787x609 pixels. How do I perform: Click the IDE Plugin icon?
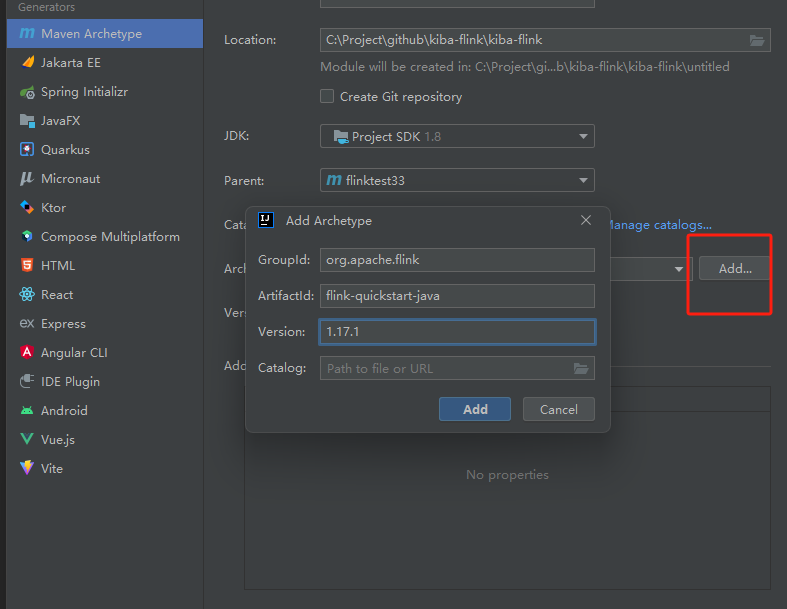pyautogui.click(x=27, y=382)
